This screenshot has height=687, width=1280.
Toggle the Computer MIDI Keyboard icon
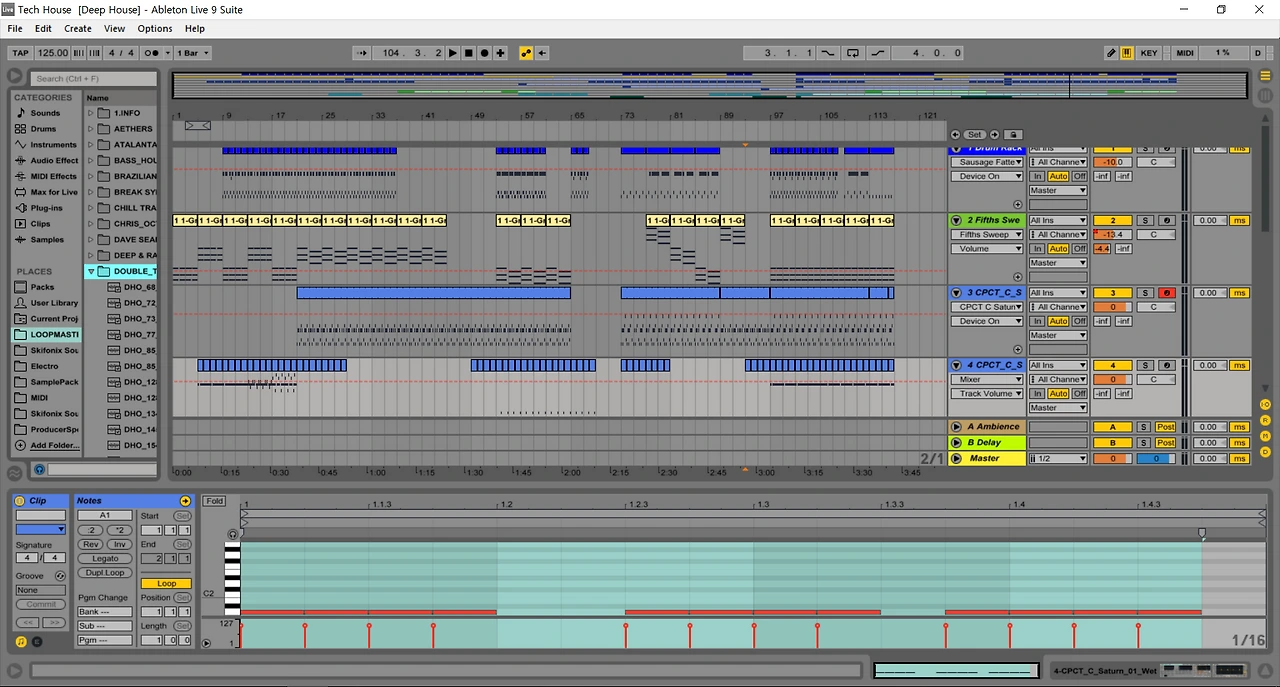[x=1127, y=53]
